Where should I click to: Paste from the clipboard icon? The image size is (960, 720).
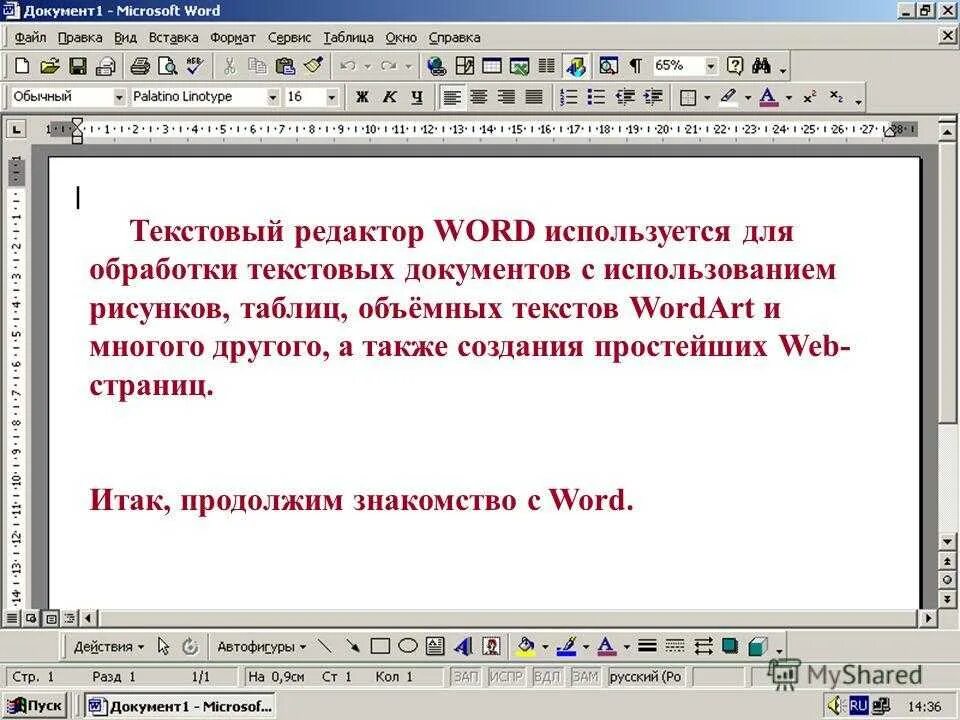(x=285, y=66)
